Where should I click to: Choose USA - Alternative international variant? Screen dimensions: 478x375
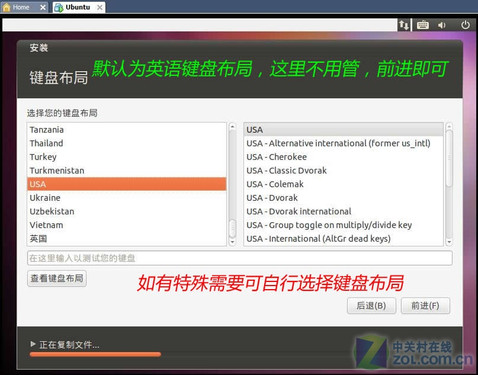[344, 143]
